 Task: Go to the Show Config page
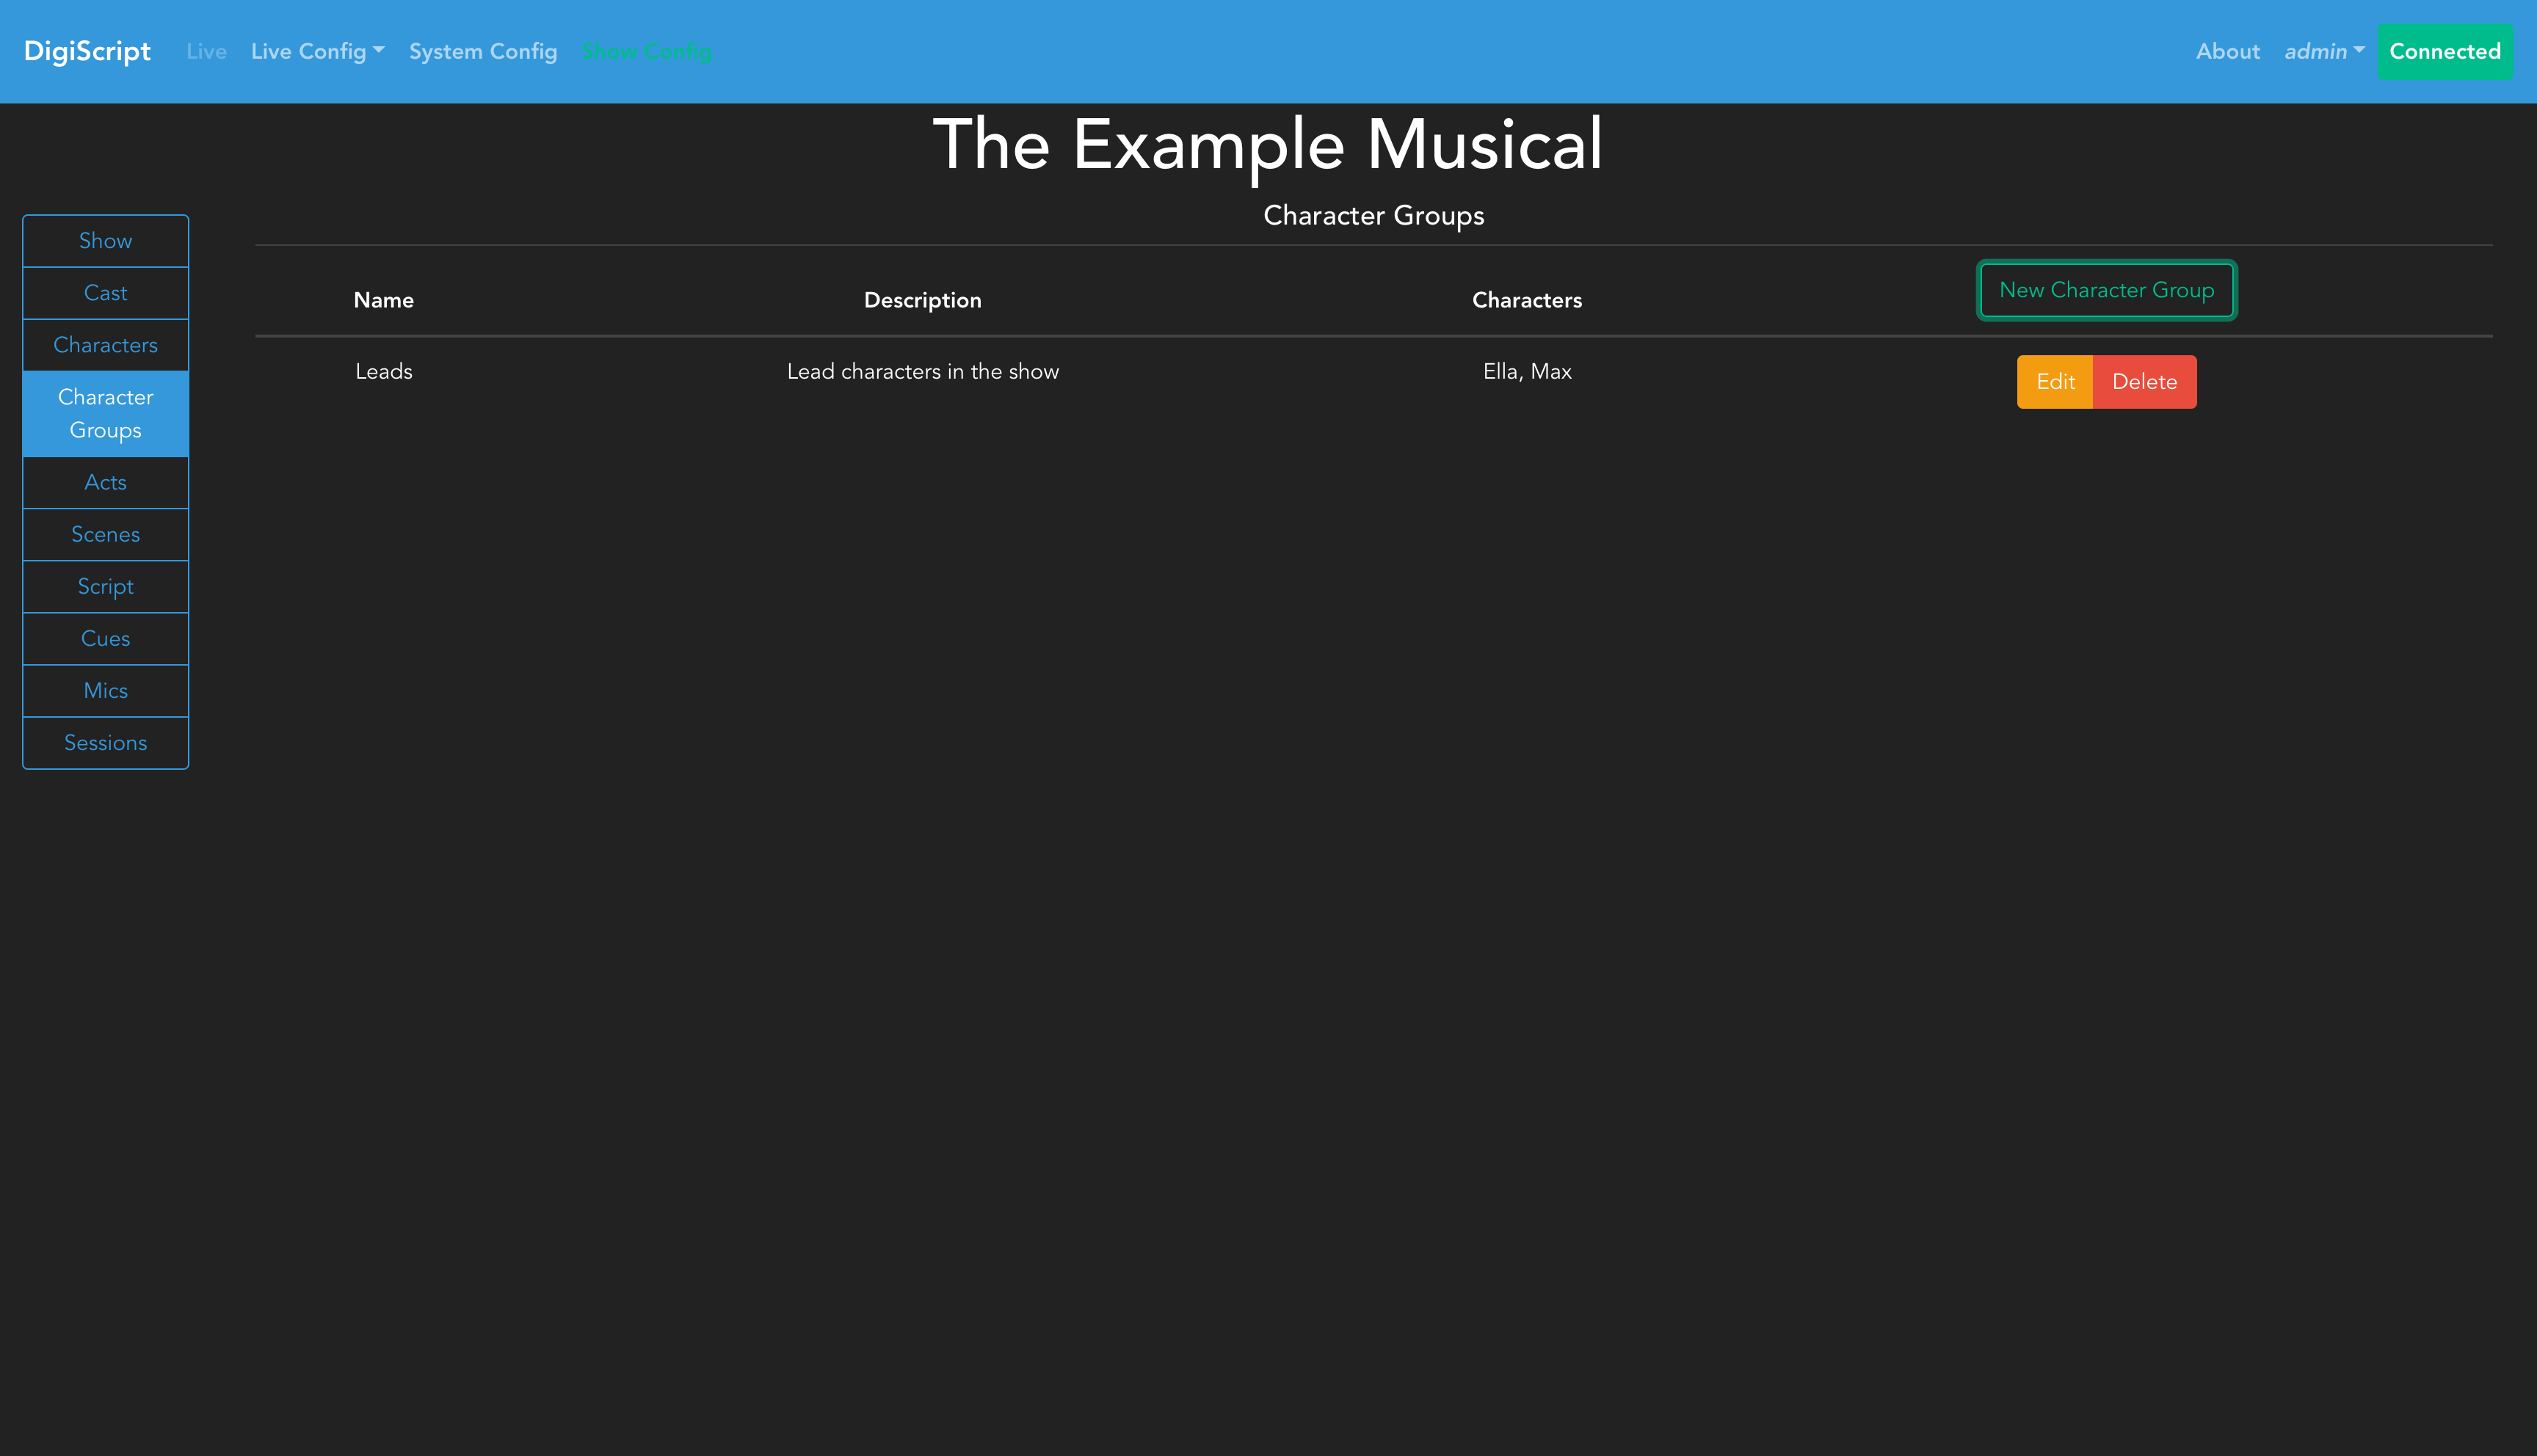(646, 51)
